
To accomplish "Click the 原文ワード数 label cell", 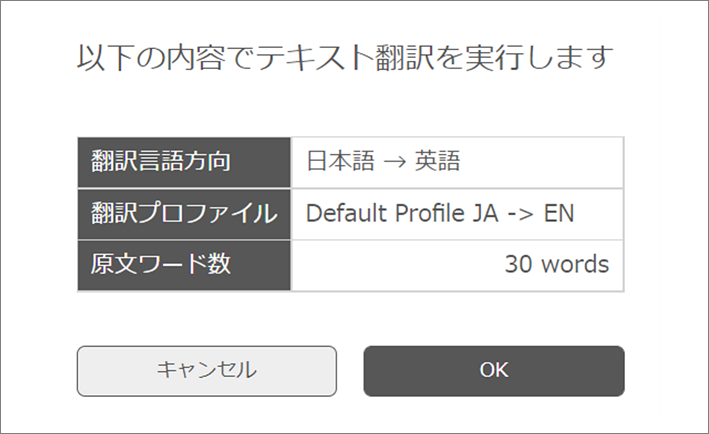I will pyautogui.click(x=184, y=265).
